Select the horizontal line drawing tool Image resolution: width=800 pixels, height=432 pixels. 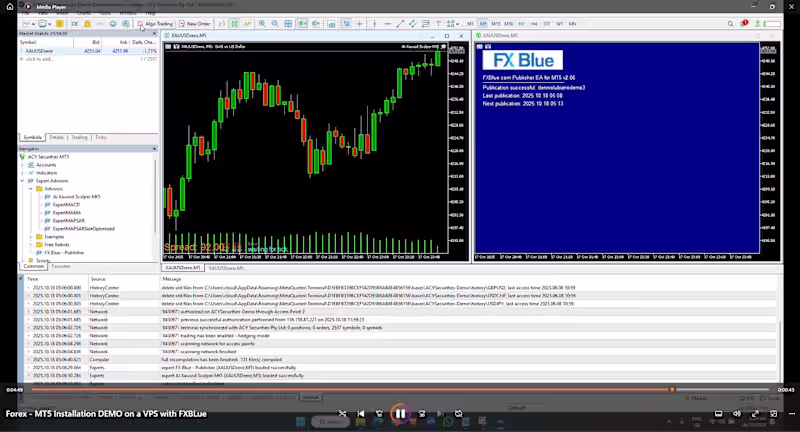point(388,24)
